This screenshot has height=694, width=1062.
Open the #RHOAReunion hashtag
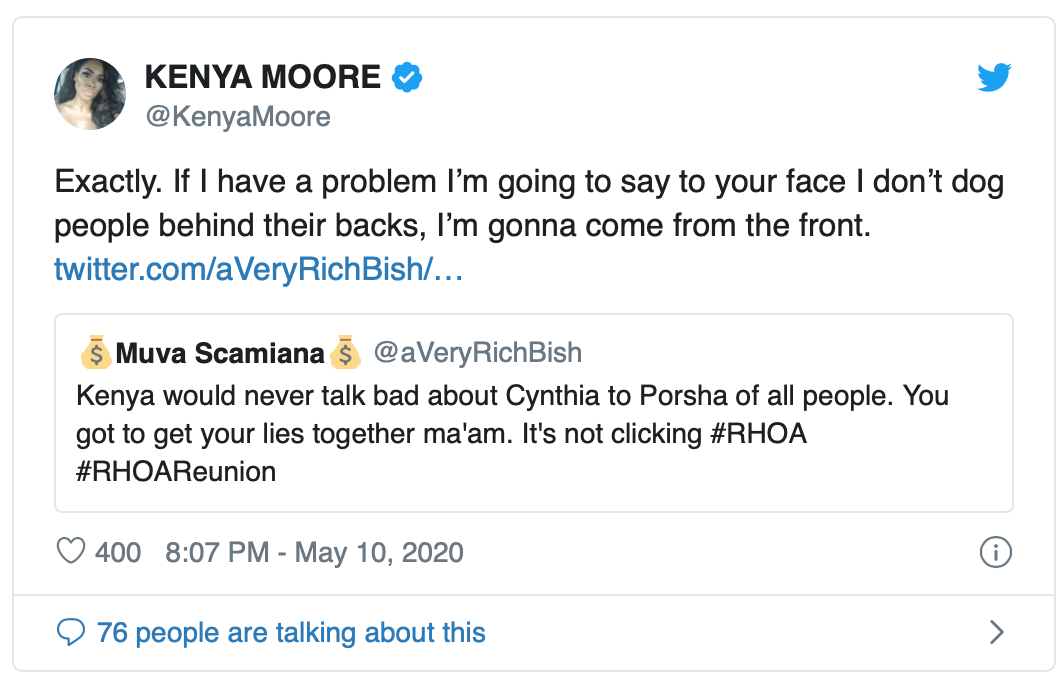176,471
